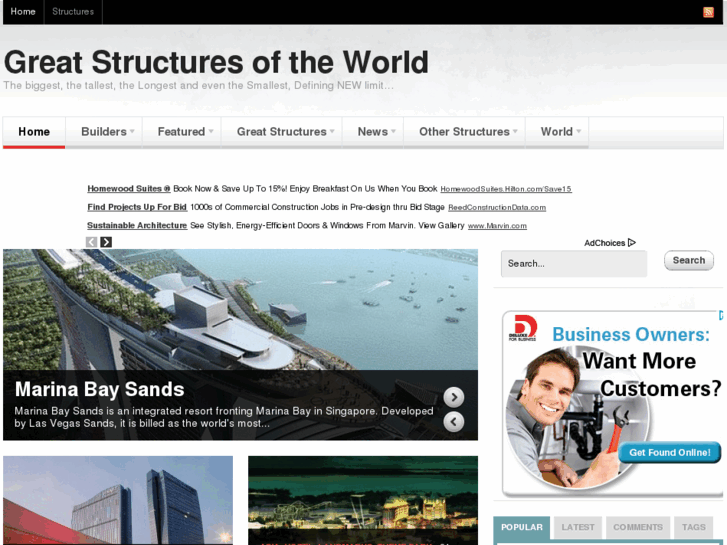Open the Sustainable Architecture ad link
Viewport: 727px width, 545px height.
(x=137, y=225)
